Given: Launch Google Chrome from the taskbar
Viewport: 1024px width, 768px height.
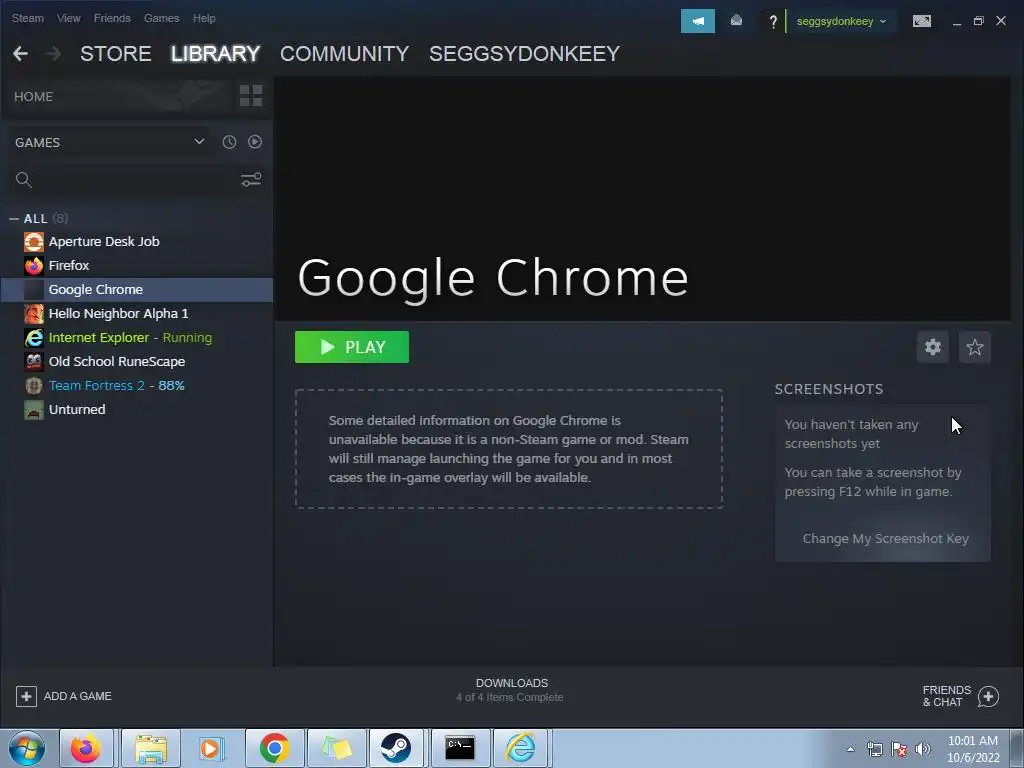Looking at the screenshot, I should 274,748.
